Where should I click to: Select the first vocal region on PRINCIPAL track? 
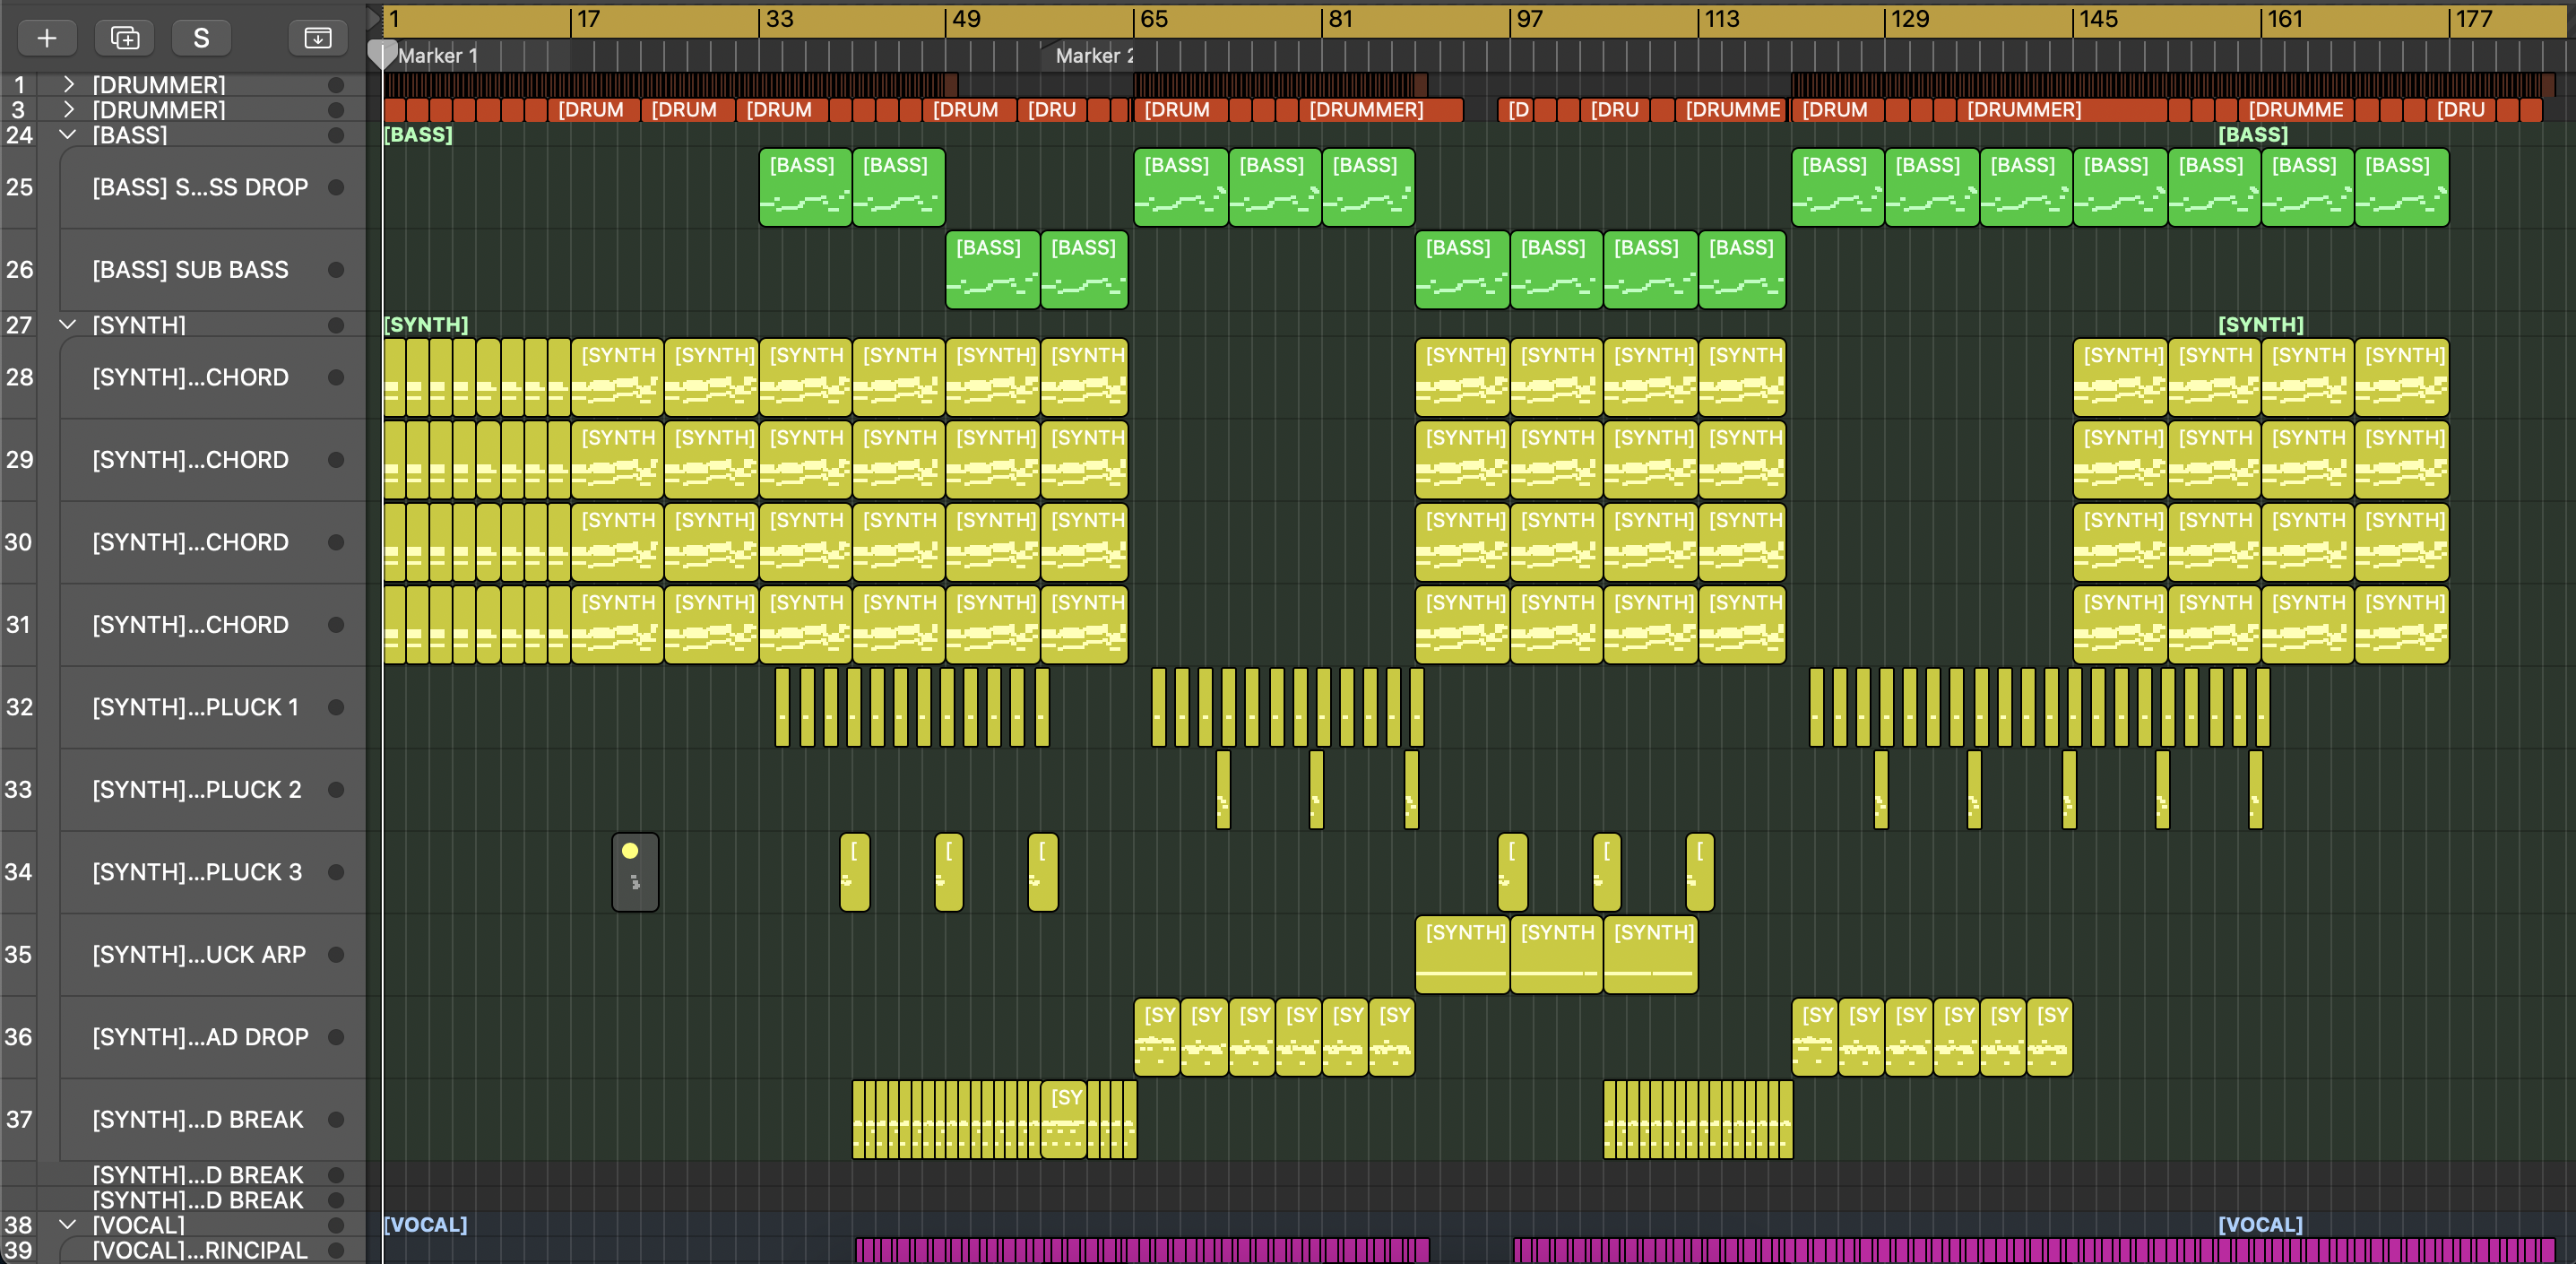pyautogui.click(x=861, y=1250)
